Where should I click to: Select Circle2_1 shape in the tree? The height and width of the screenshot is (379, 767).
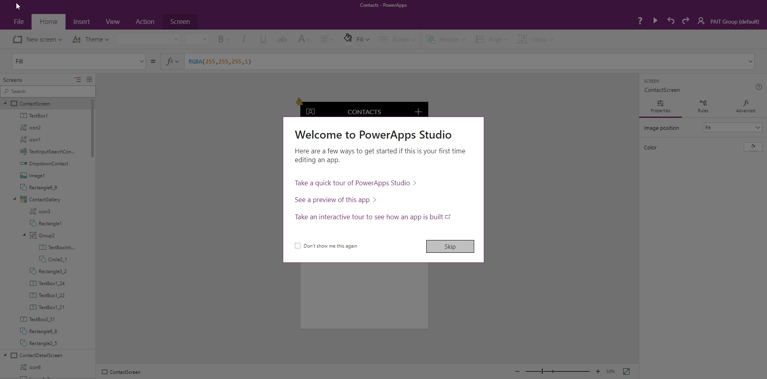pyautogui.click(x=58, y=259)
